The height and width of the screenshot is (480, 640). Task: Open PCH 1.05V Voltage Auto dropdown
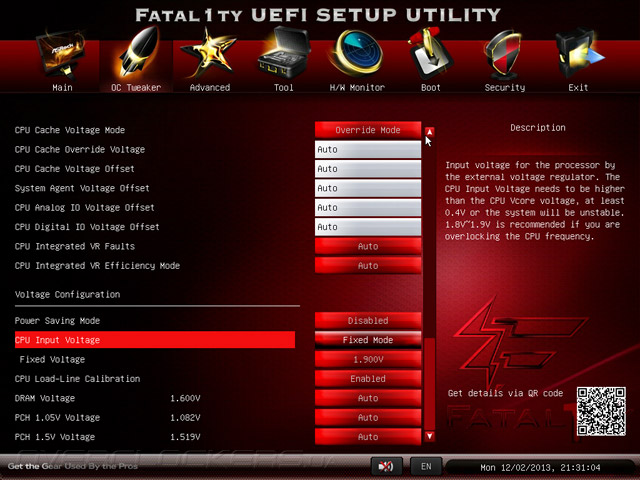[x=368, y=418]
